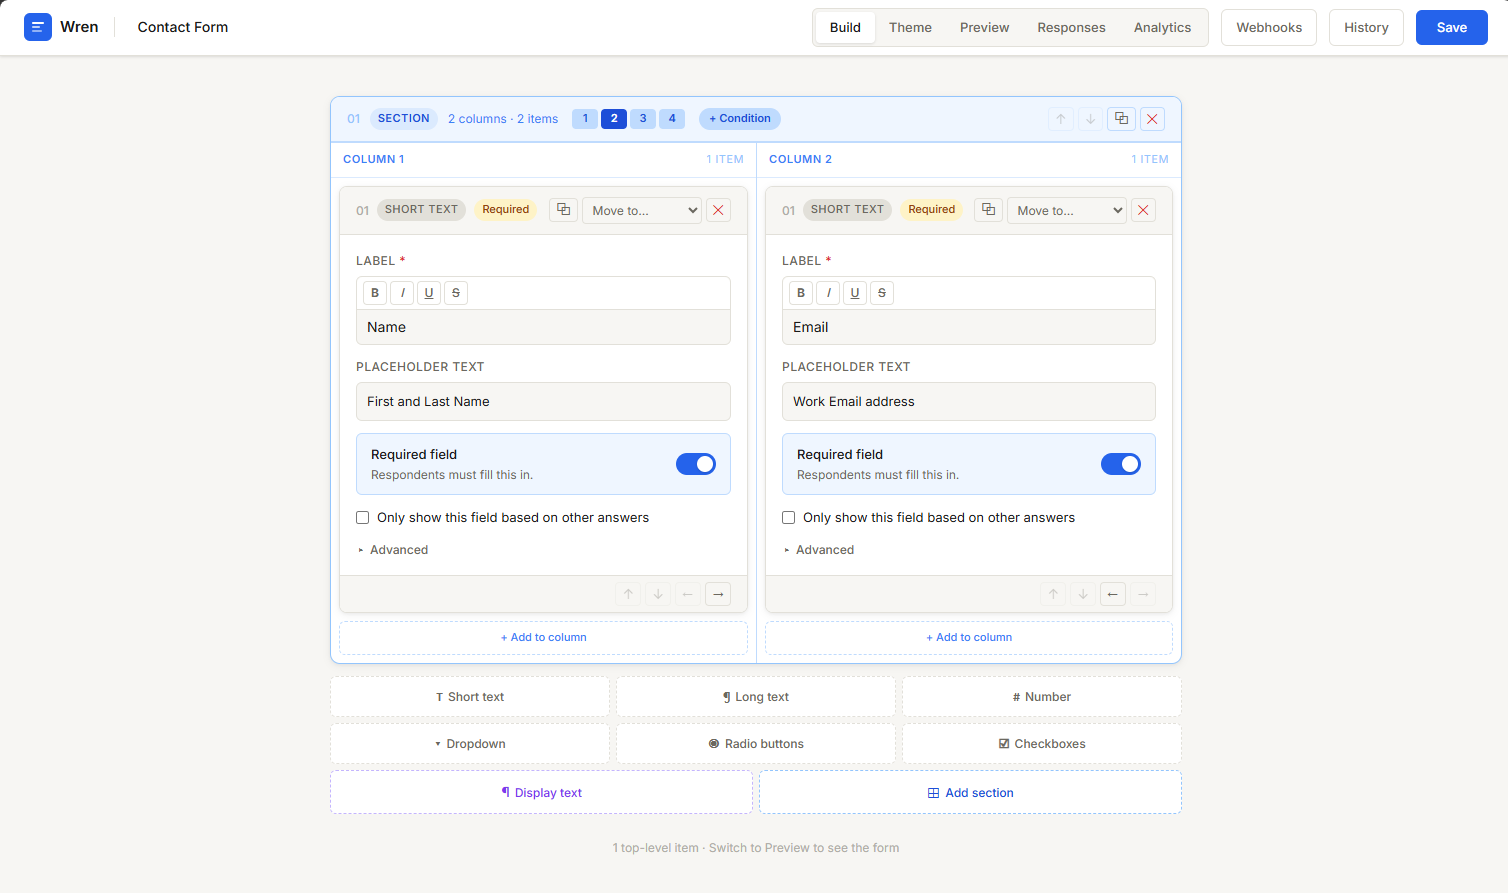Check conditional display box for Email field
1508x893 pixels.
[789, 518]
